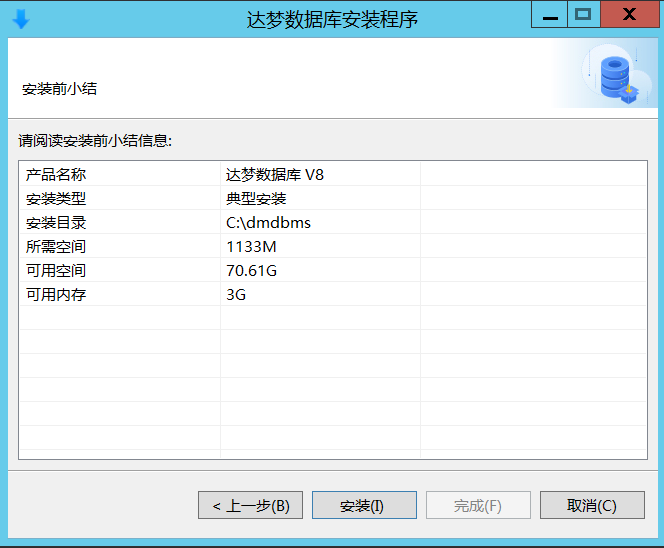Image resolution: width=664 pixels, height=548 pixels.
Task: Maximize the installer window
Action: point(584,14)
